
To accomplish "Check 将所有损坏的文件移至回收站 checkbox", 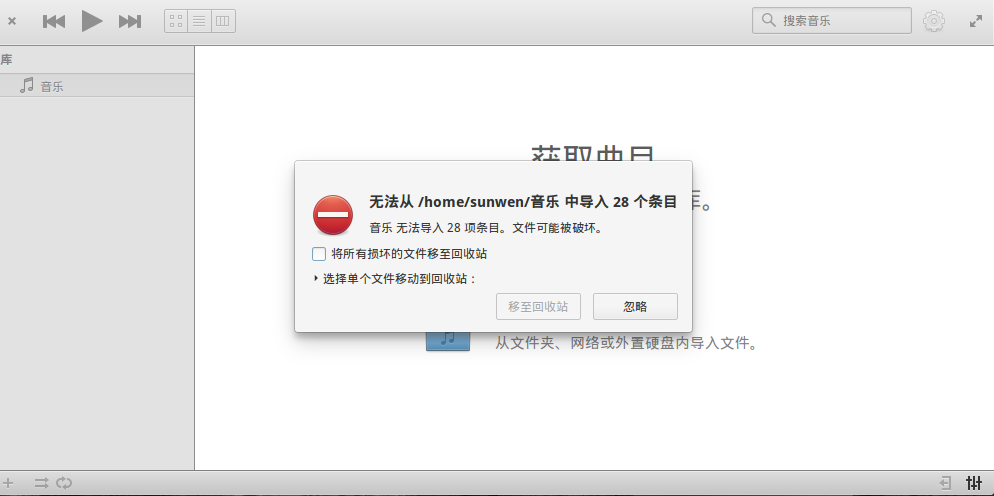I will point(319,254).
